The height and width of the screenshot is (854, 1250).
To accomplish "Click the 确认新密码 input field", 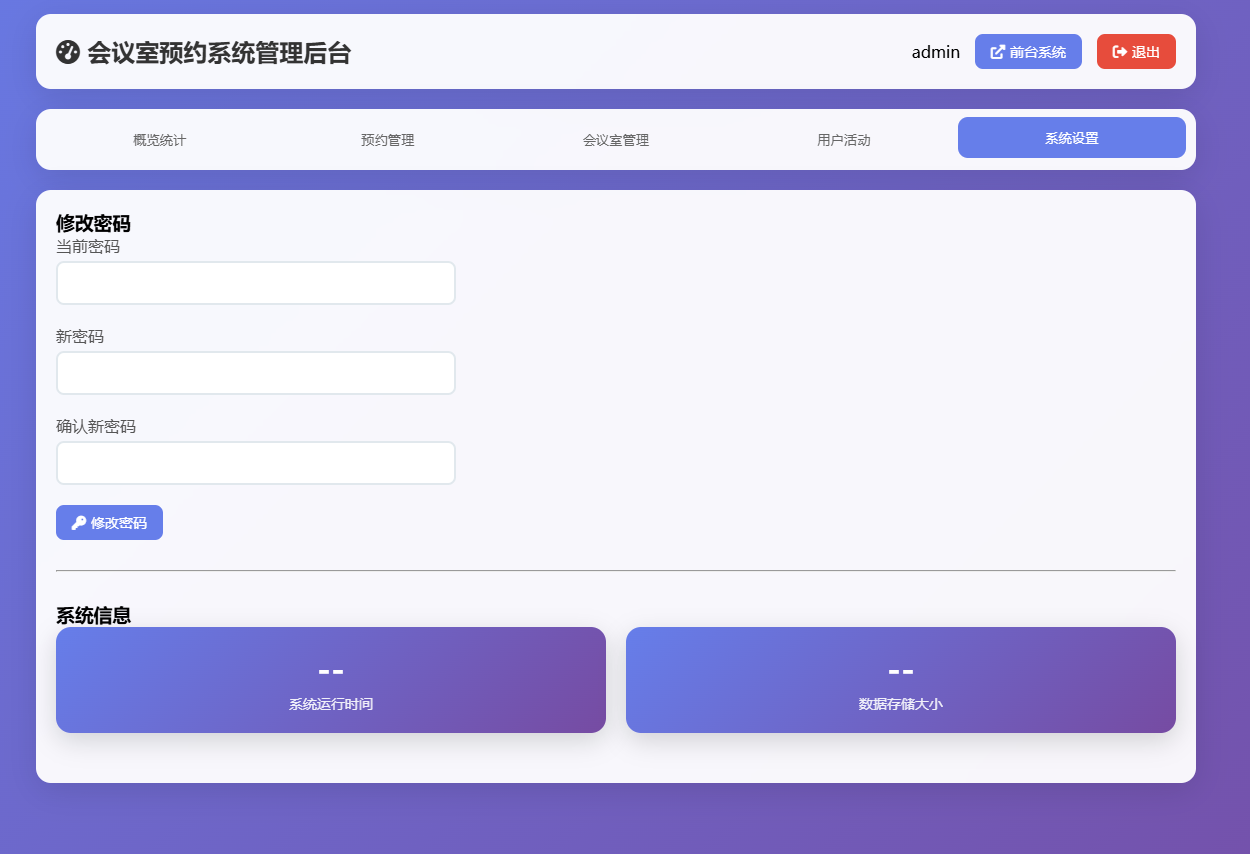I will 255,462.
